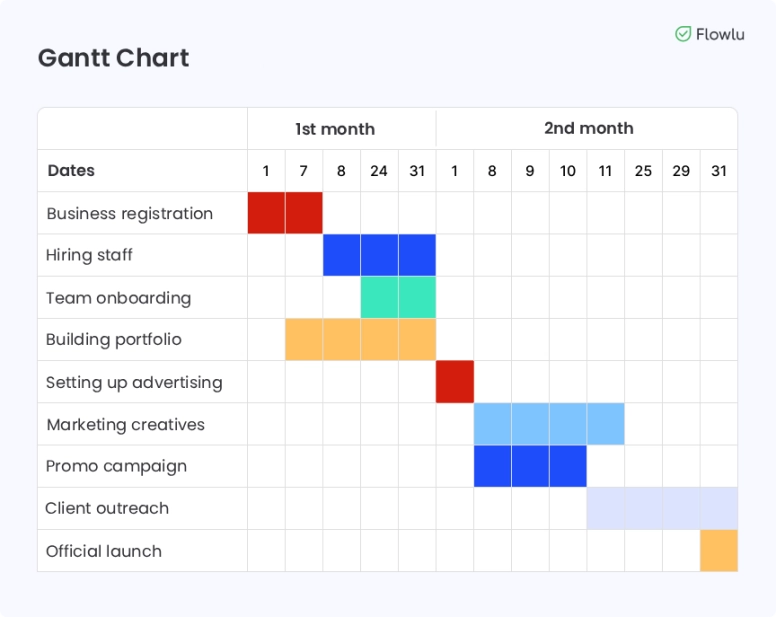Click the Building portfolio task label
This screenshot has height=617, width=776.
[114, 339]
